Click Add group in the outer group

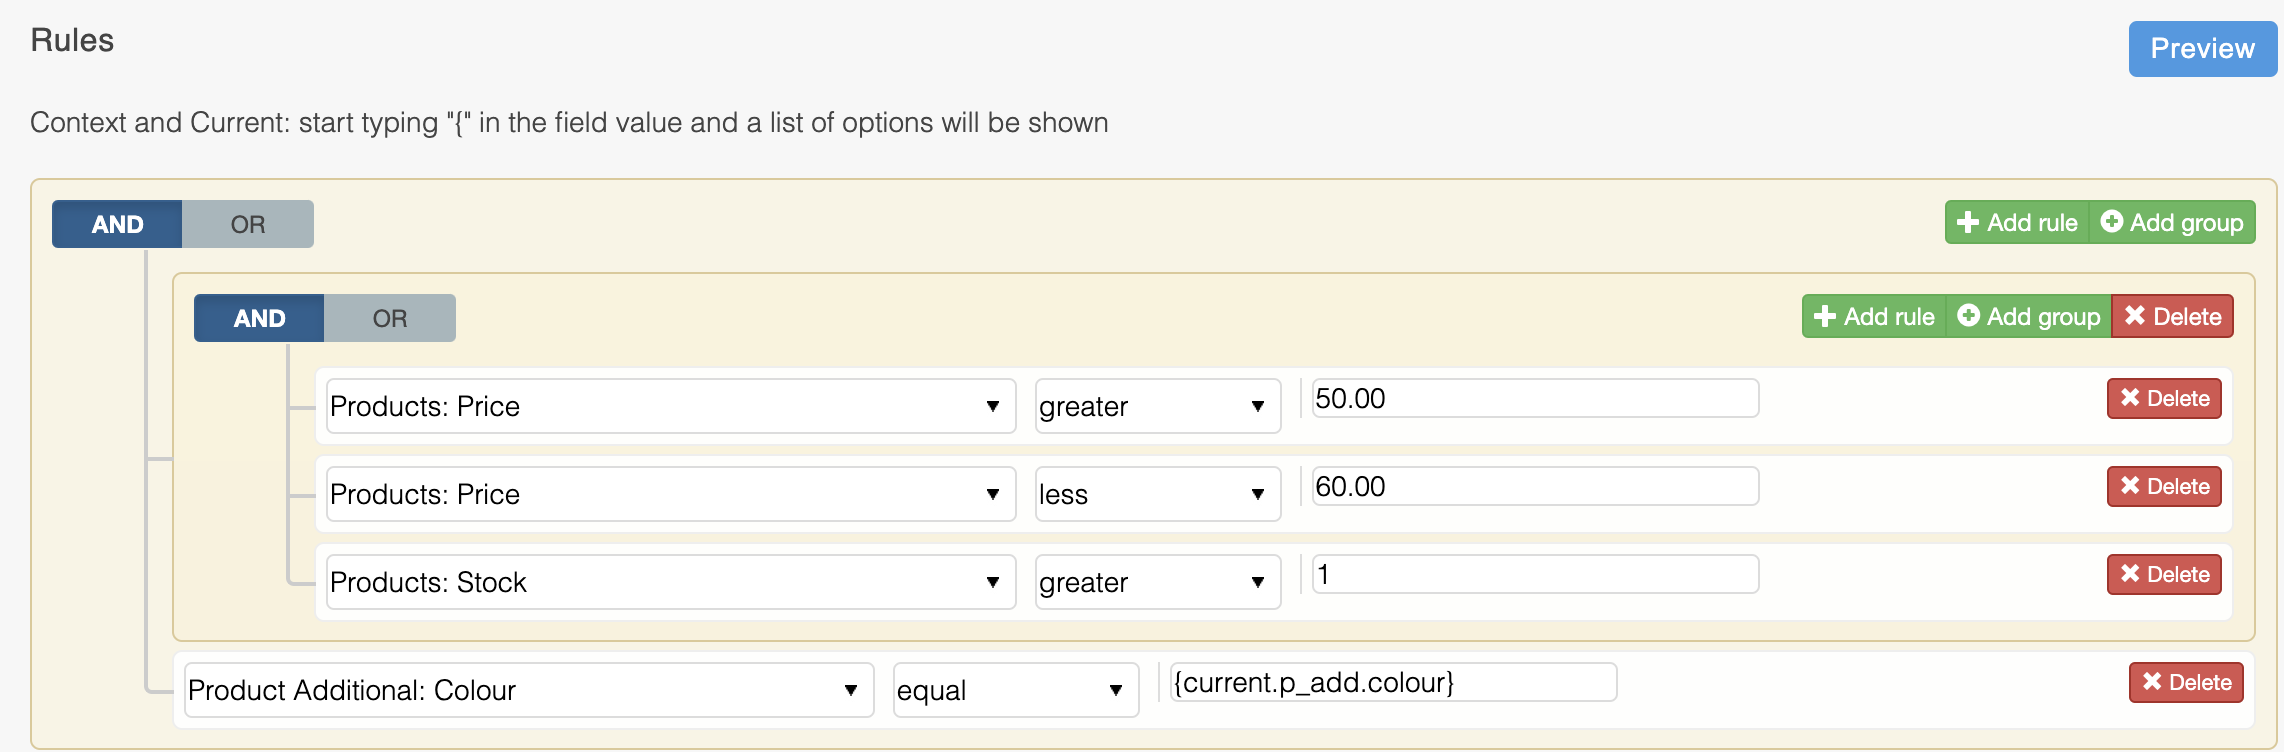(2172, 222)
